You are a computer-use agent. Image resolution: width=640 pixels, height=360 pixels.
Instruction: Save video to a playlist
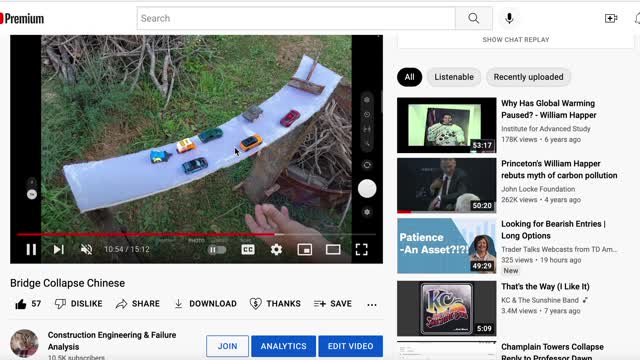pos(333,304)
